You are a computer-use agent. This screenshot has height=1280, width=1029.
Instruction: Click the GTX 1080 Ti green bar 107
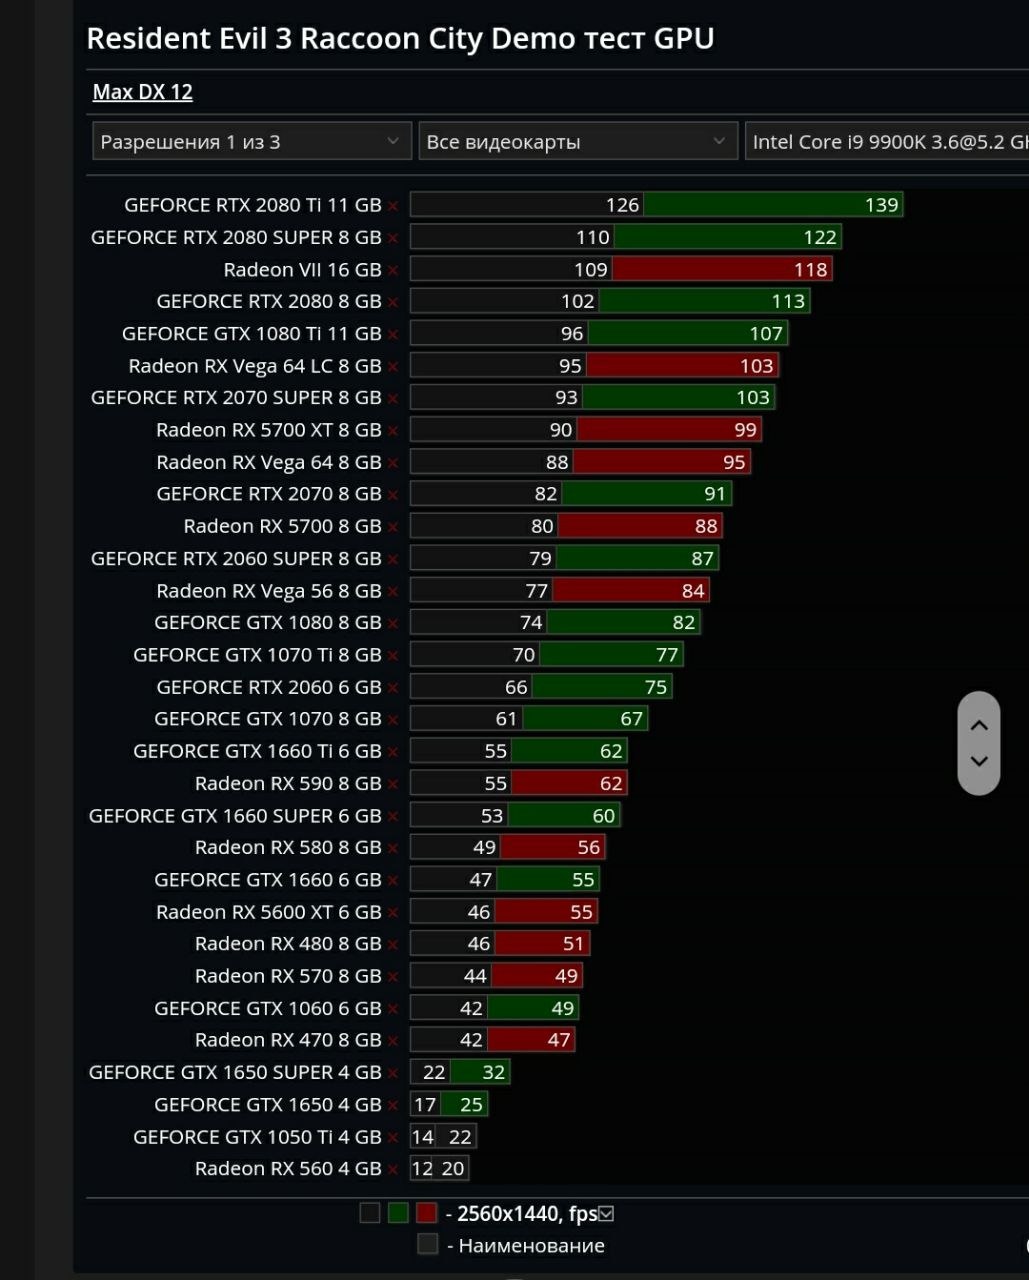pos(688,334)
